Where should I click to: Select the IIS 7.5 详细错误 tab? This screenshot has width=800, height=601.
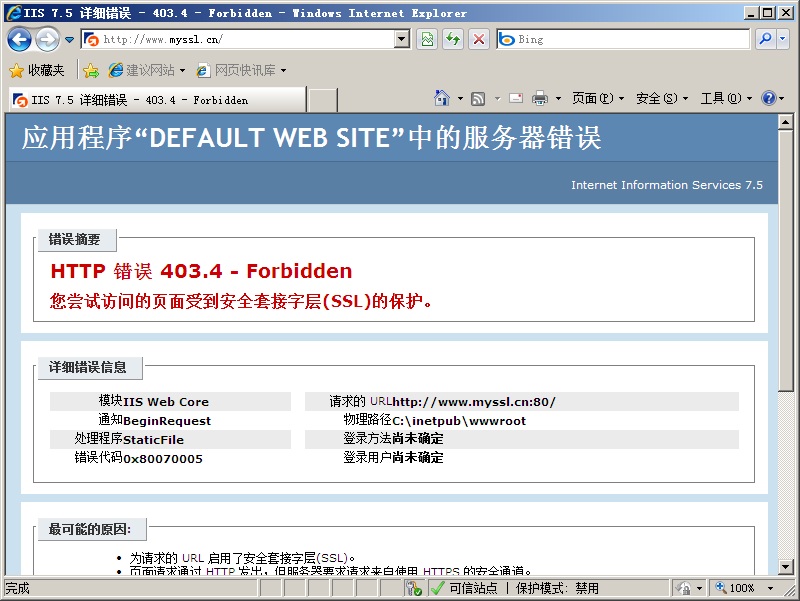[x=158, y=100]
